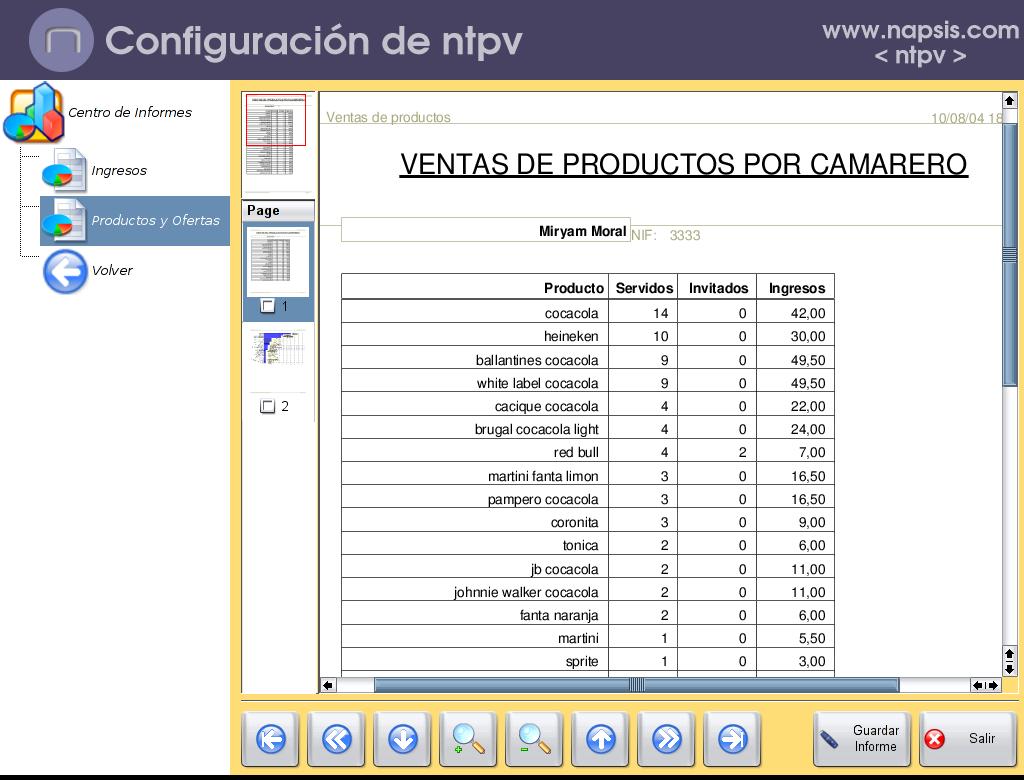Select Productos y Ofertas report section
This screenshot has width=1024, height=780.
tap(154, 221)
